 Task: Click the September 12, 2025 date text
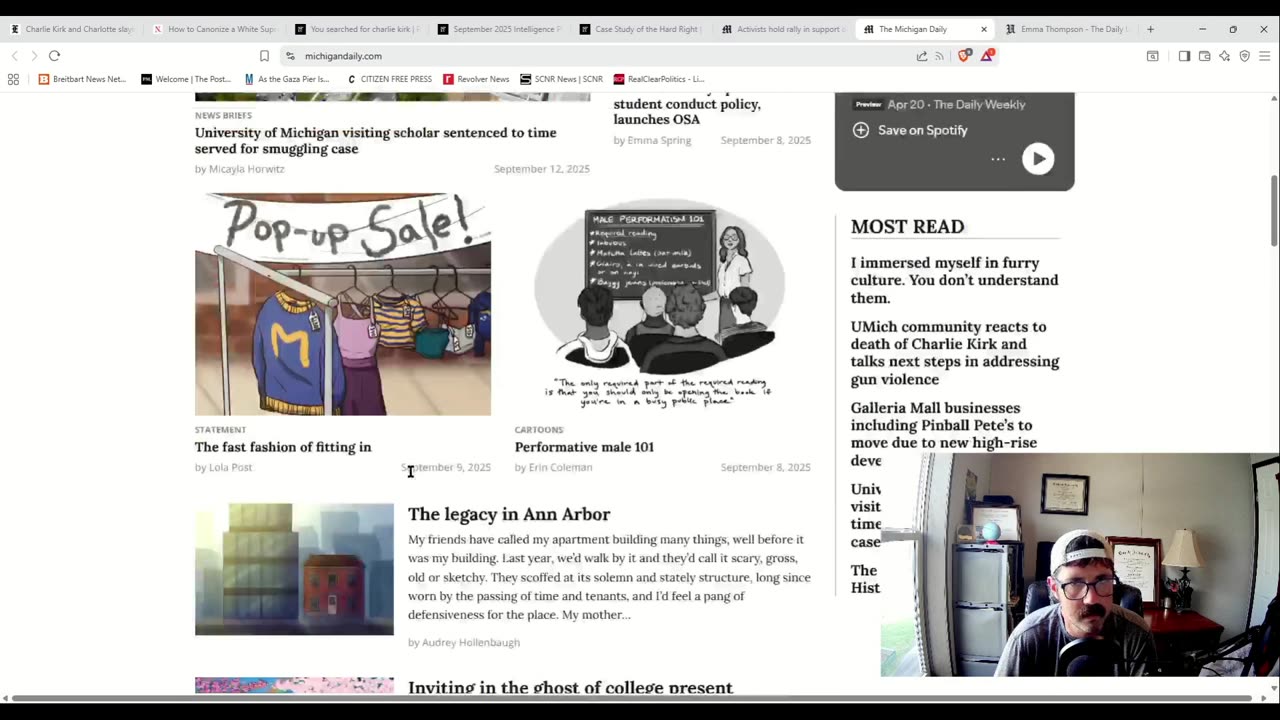click(x=542, y=169)
